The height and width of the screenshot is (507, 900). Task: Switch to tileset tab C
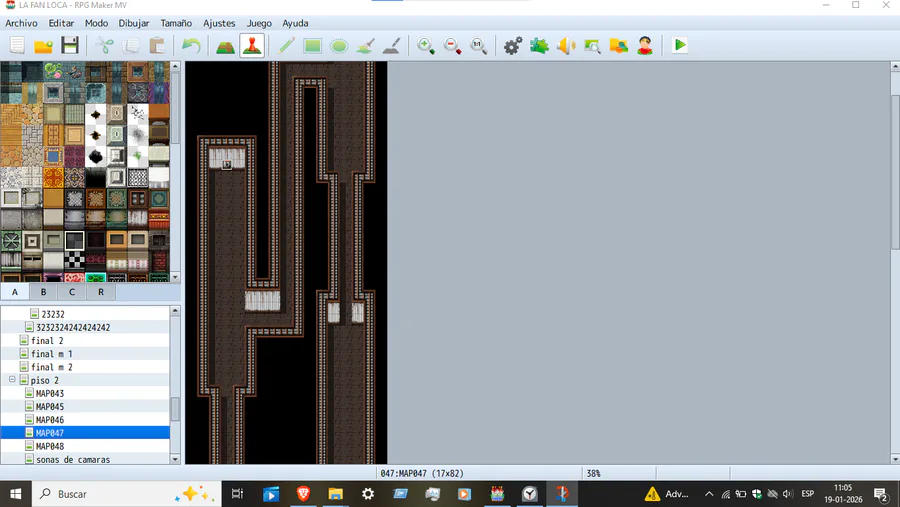click(72, 292)
